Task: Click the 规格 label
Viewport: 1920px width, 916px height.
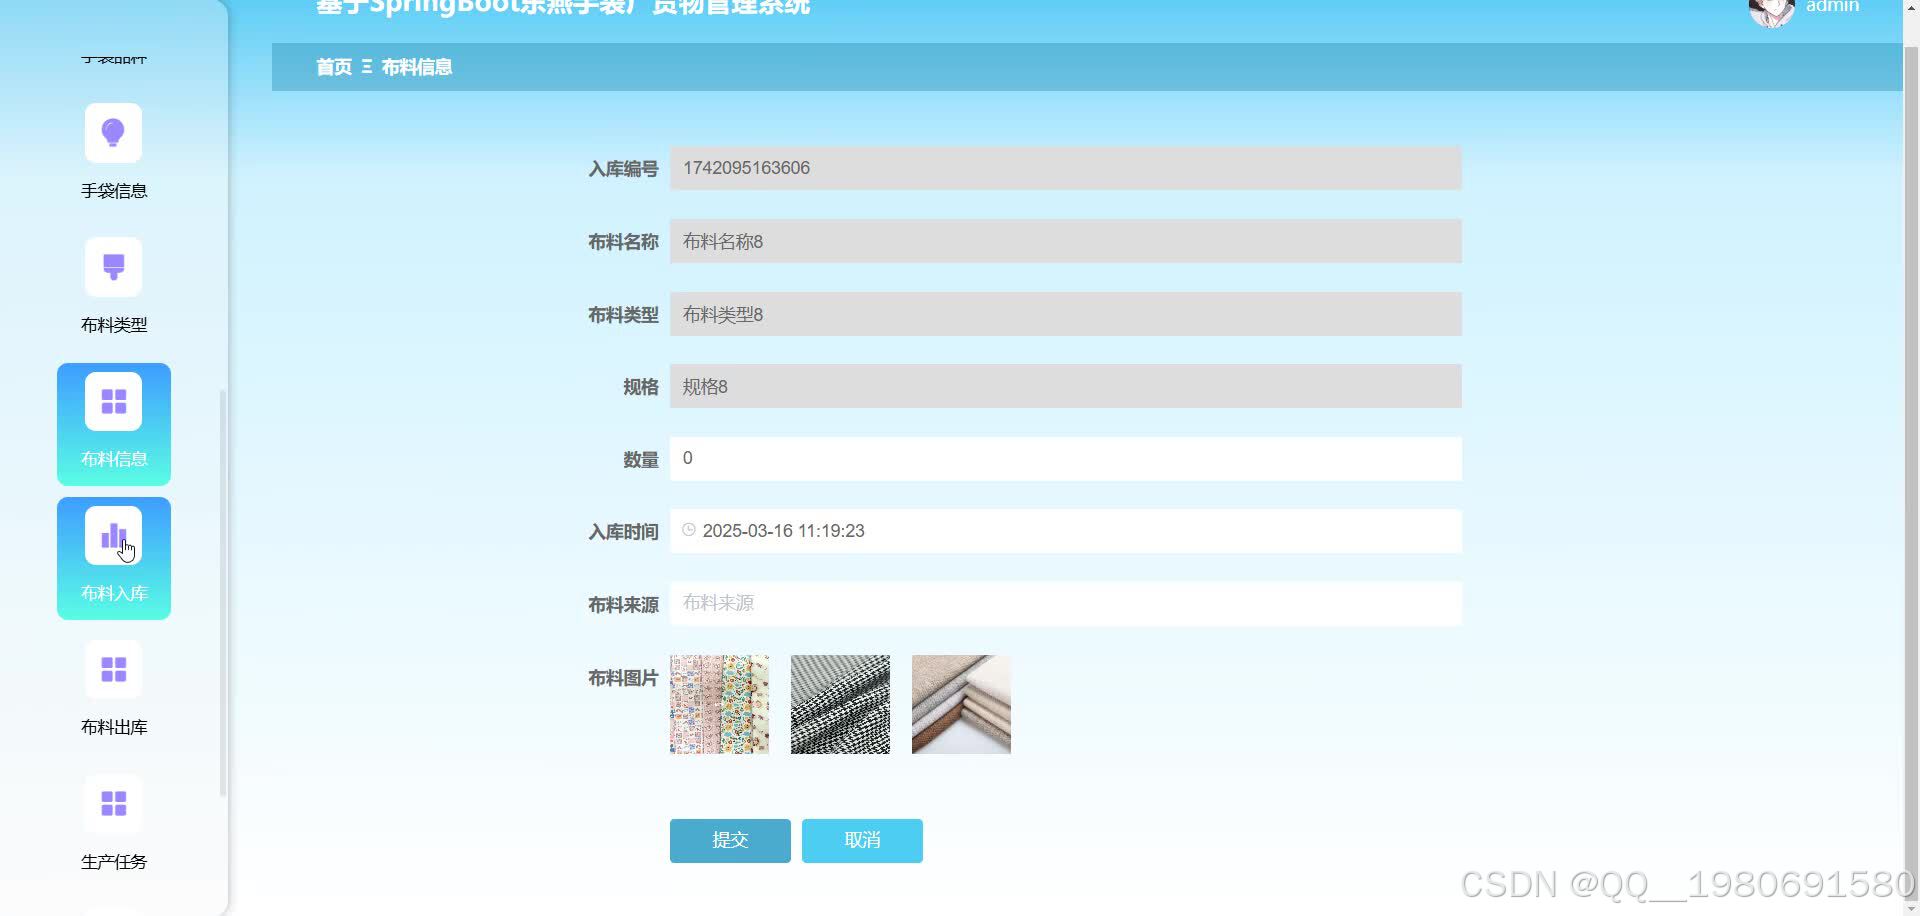Action: pos(641,387)
